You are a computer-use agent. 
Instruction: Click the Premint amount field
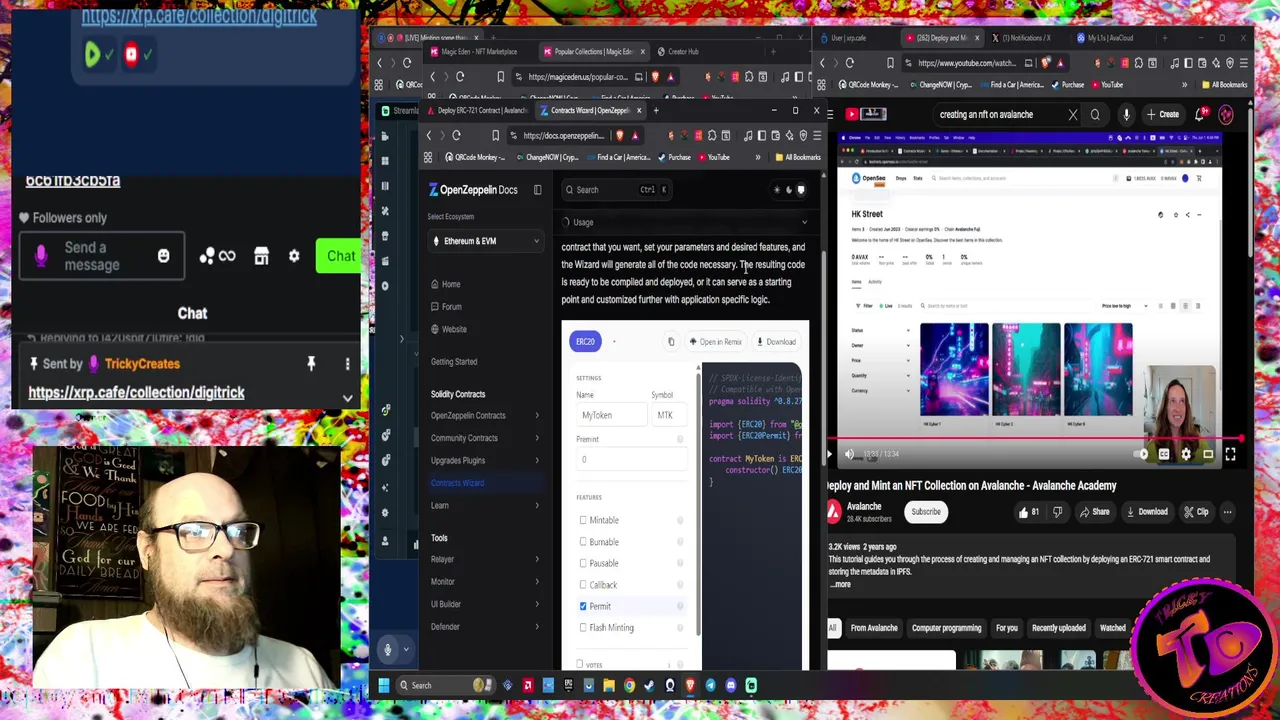(x=631, y=460)
